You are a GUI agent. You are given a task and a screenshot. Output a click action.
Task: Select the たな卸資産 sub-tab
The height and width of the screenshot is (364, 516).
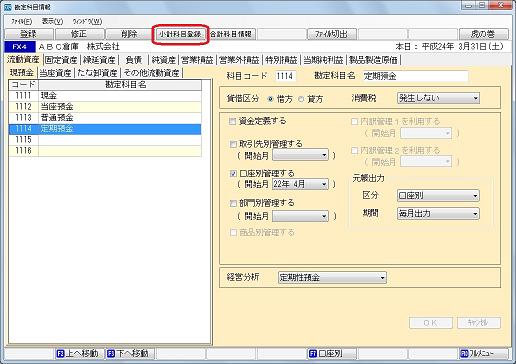coord(97,73)
